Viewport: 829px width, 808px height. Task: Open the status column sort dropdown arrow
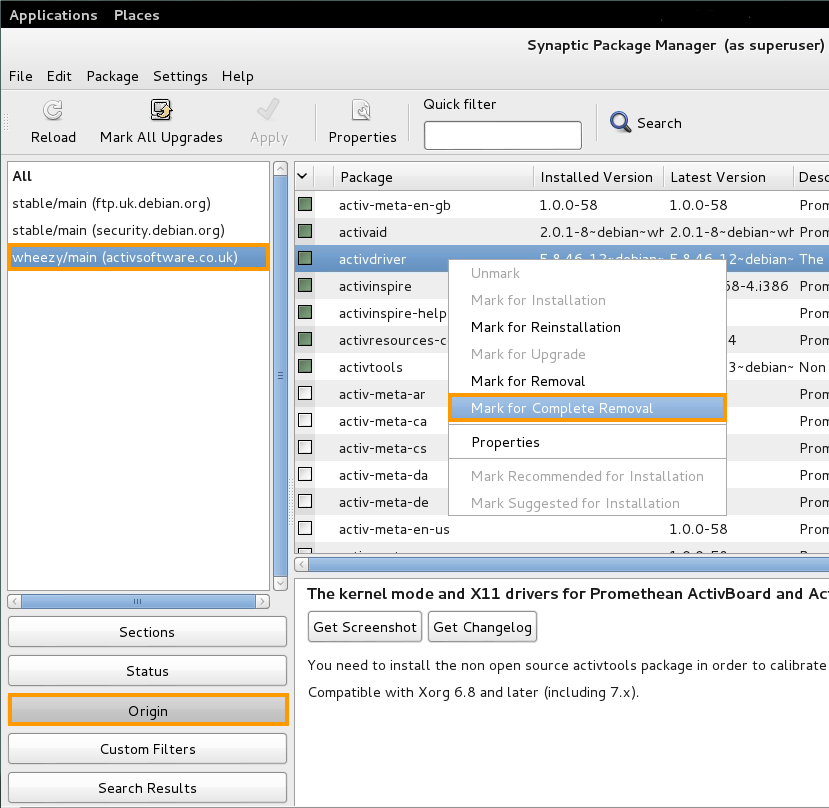(x=303, y=177)
